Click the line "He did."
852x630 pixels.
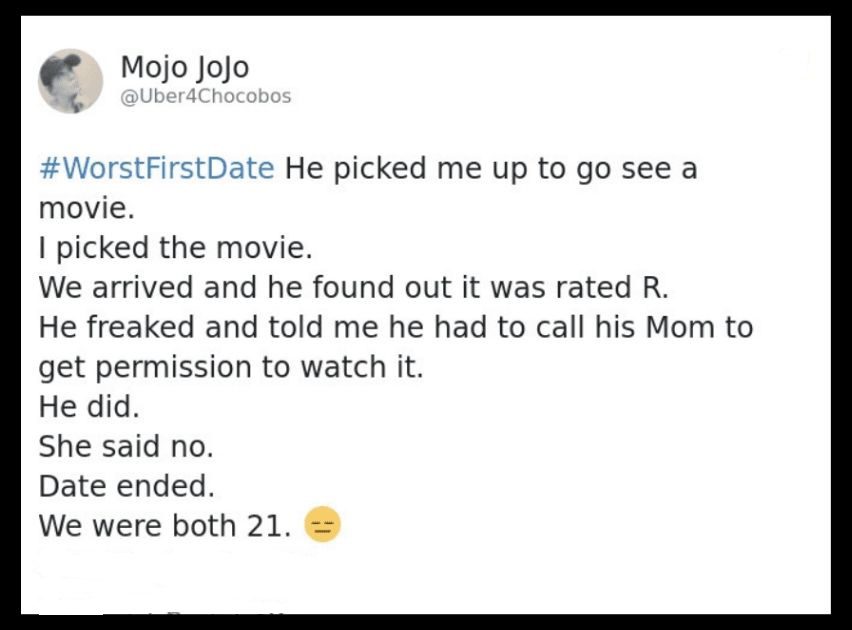[89, 406]
